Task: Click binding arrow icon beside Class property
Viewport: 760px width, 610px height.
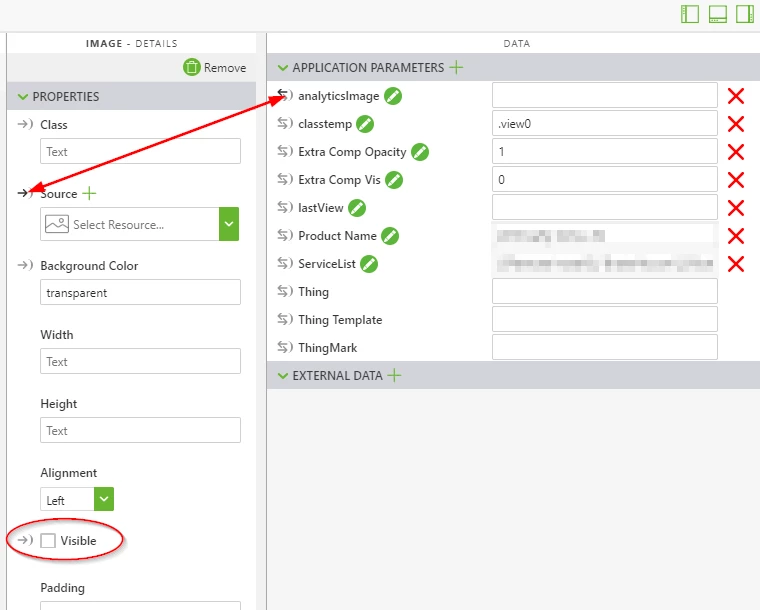Action: pos(25,125)
